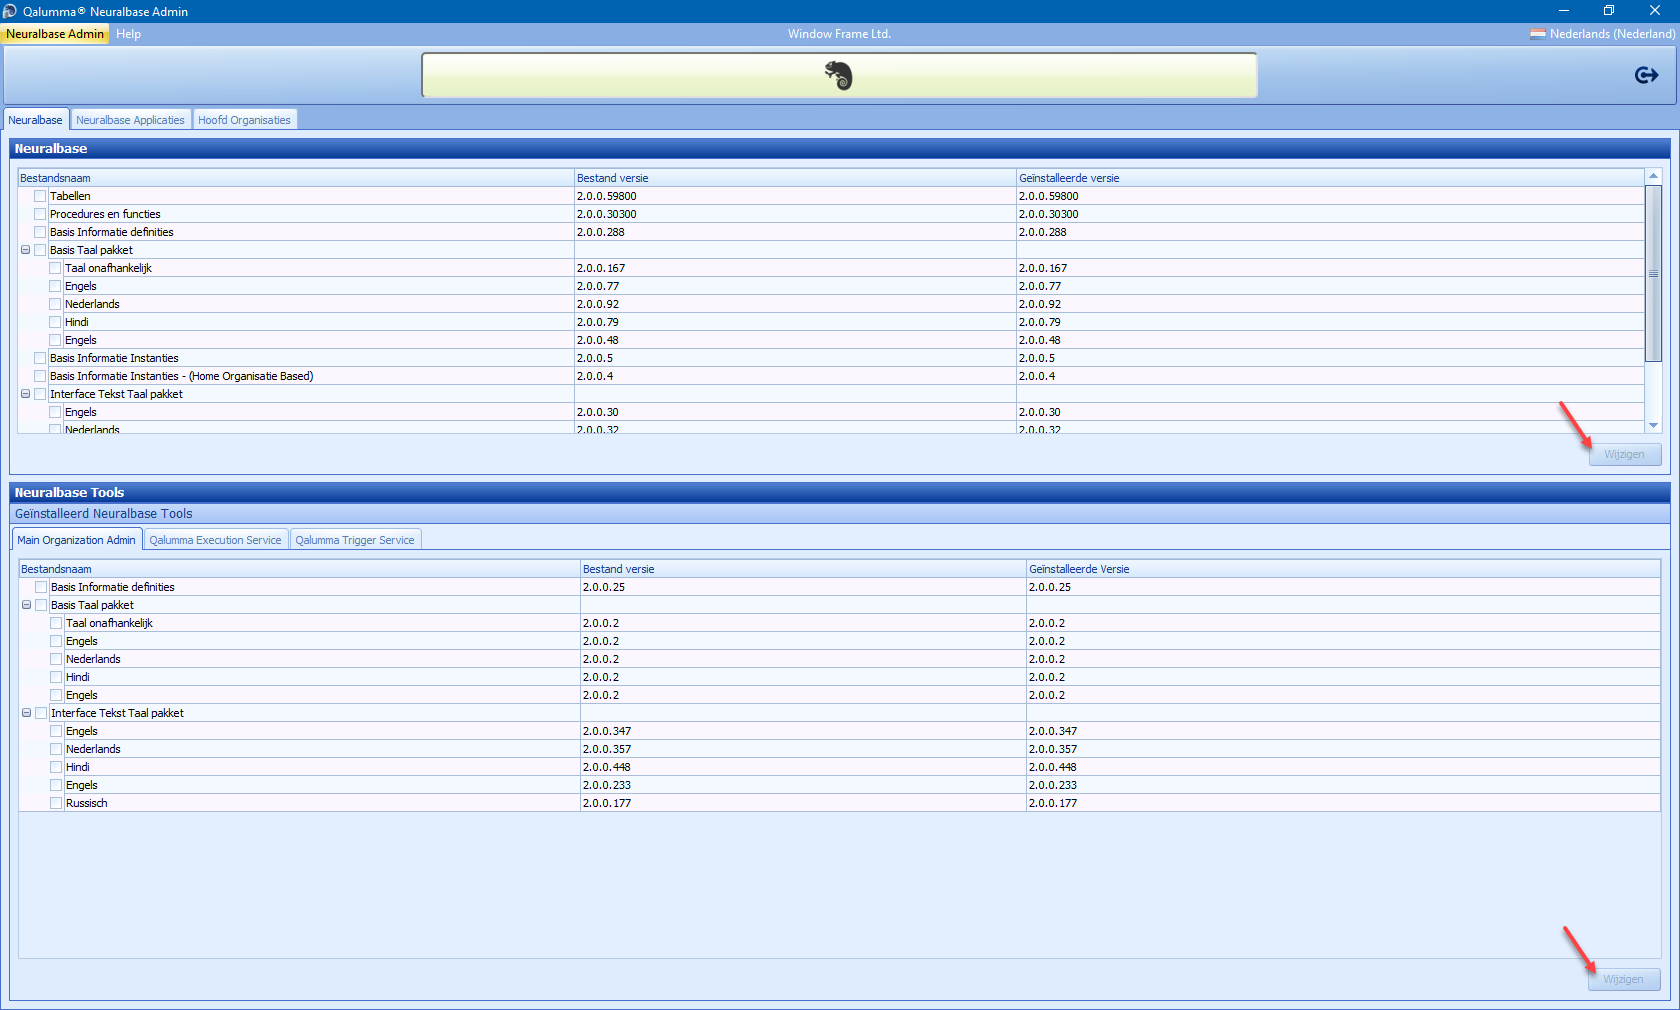Collapse Interface Tekst Taal pakket in Neuralbase panel
This screenshot has height=1010, width=1680.
[x=26, y=394]
